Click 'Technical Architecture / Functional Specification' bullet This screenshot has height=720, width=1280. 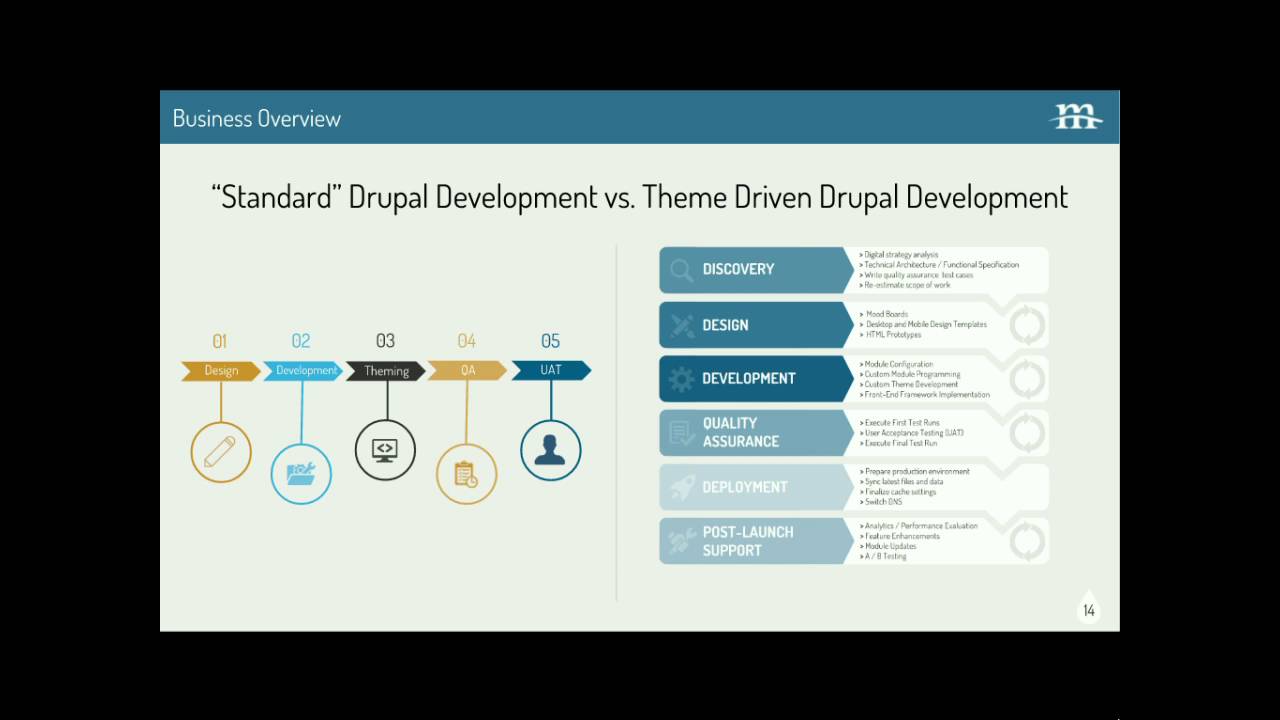click(x=940, y=265)
